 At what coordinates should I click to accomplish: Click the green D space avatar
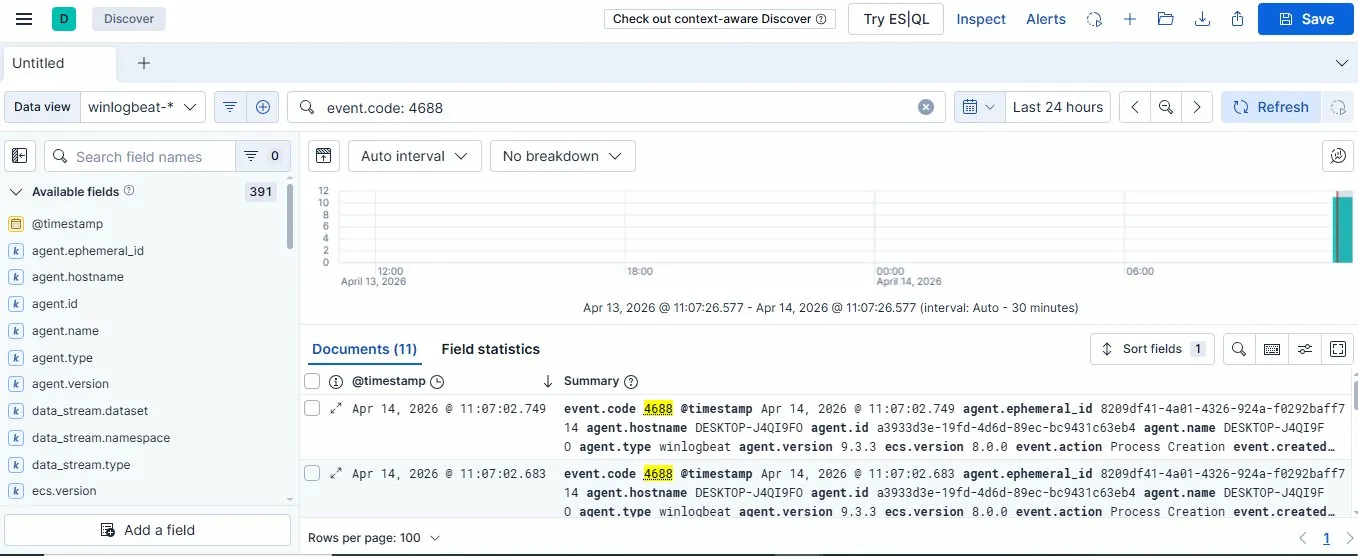[x=64, y=18]
